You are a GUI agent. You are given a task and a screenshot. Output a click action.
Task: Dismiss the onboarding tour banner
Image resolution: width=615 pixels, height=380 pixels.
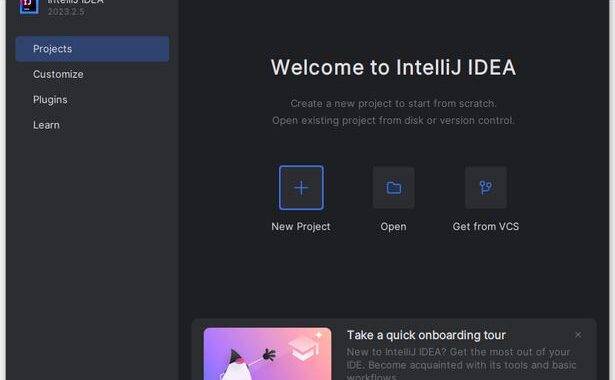tap(578, 335)
